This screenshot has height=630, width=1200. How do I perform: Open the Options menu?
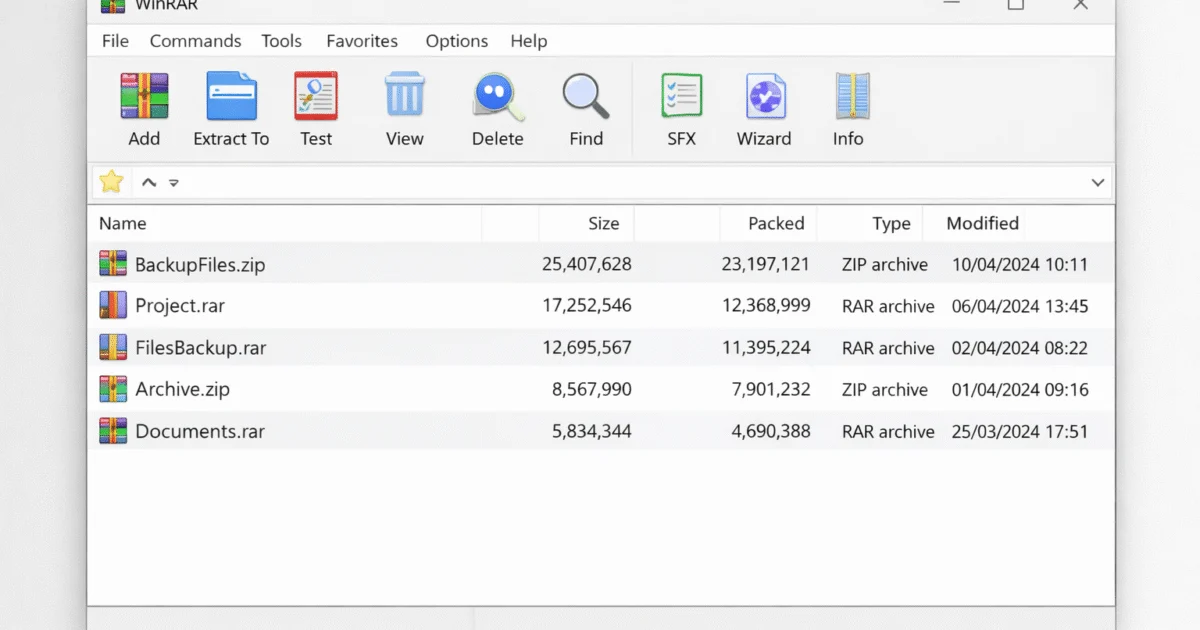click(457, 41)
